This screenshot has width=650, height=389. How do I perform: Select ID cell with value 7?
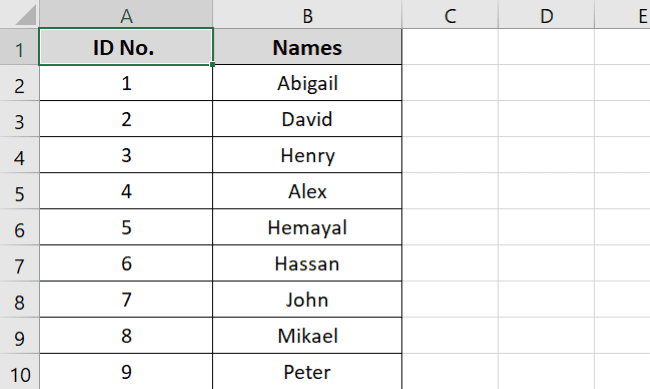pyautogui.click(x=126, y=299)
